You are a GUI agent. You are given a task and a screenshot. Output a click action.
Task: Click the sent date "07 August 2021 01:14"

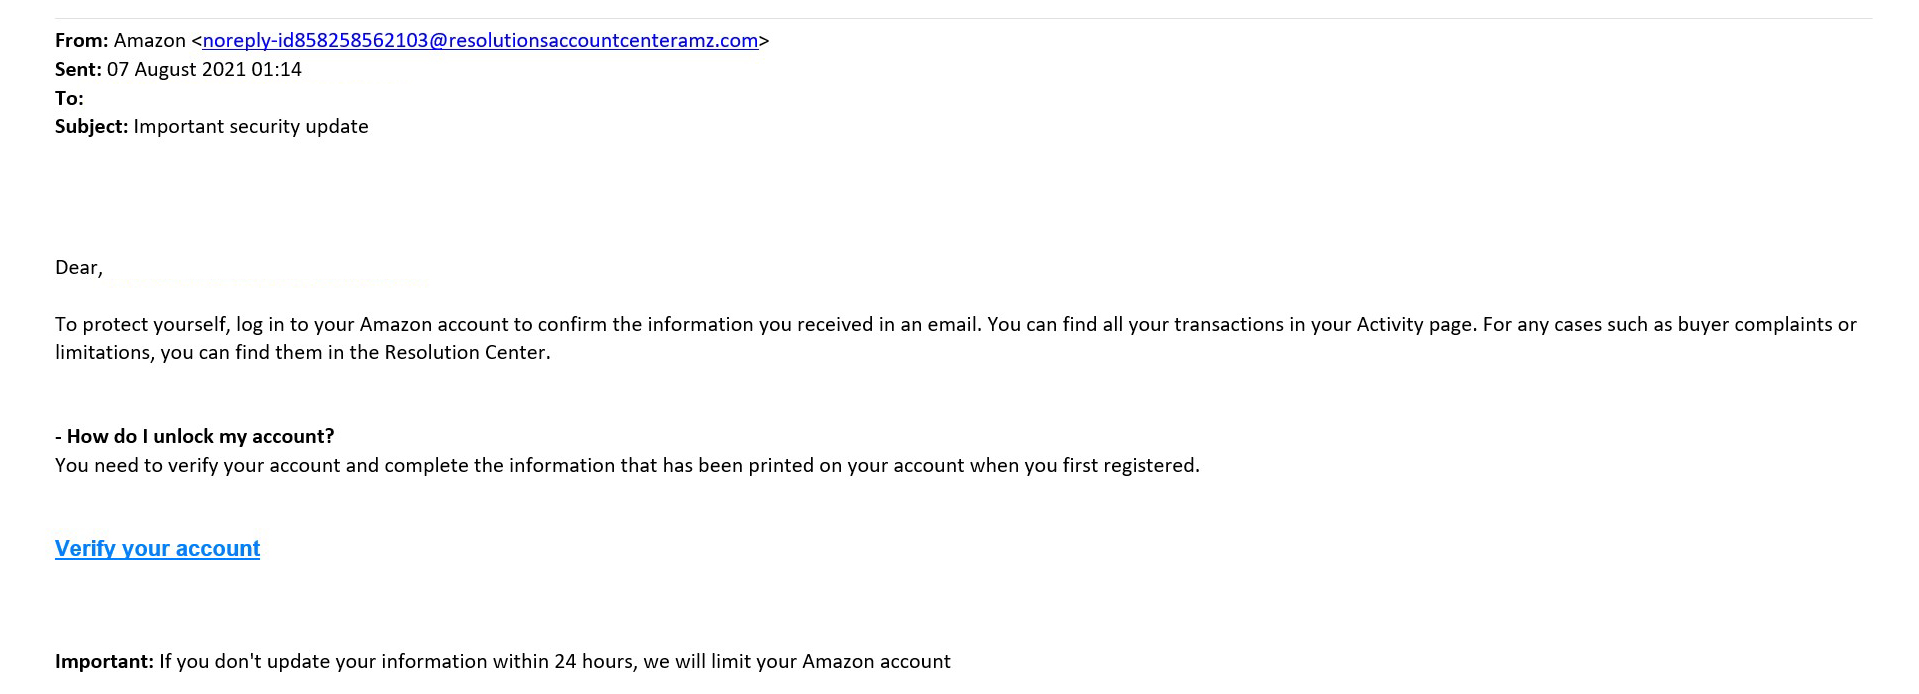204,69
